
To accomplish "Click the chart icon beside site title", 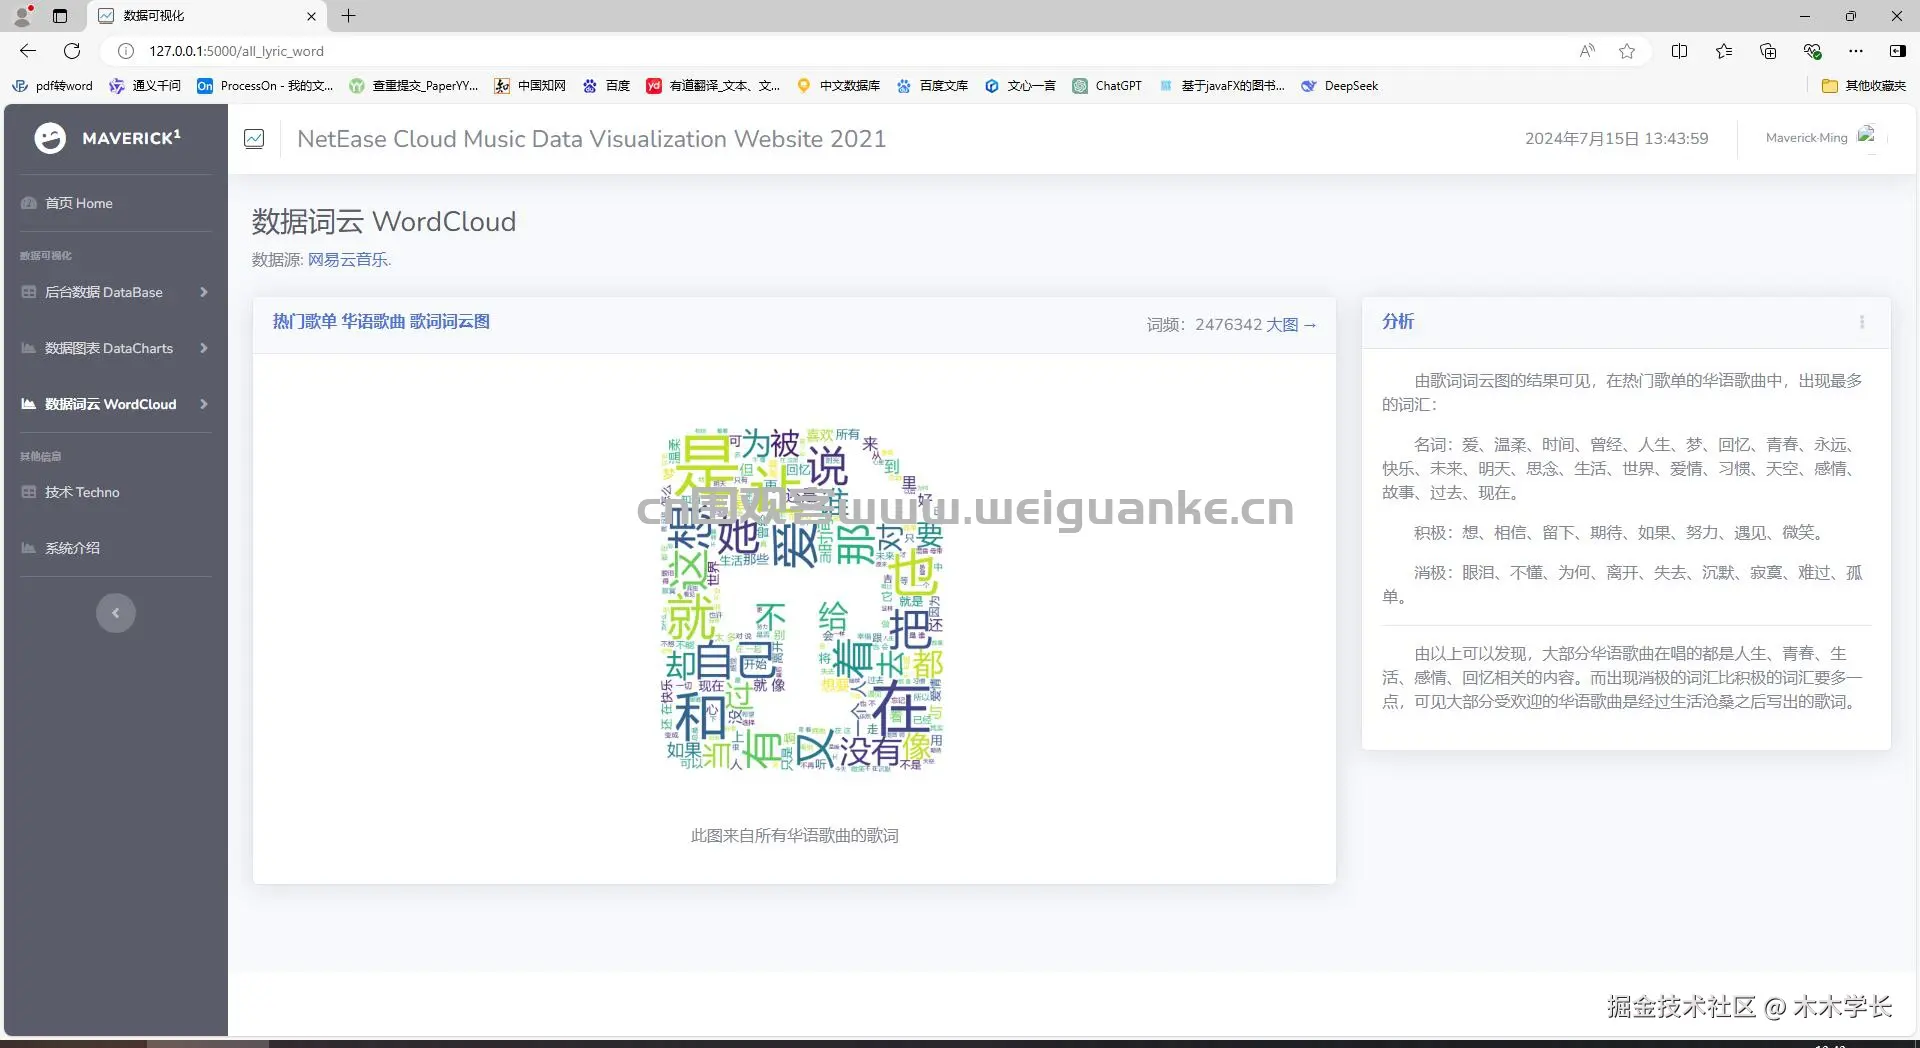I will click(254, 139).
